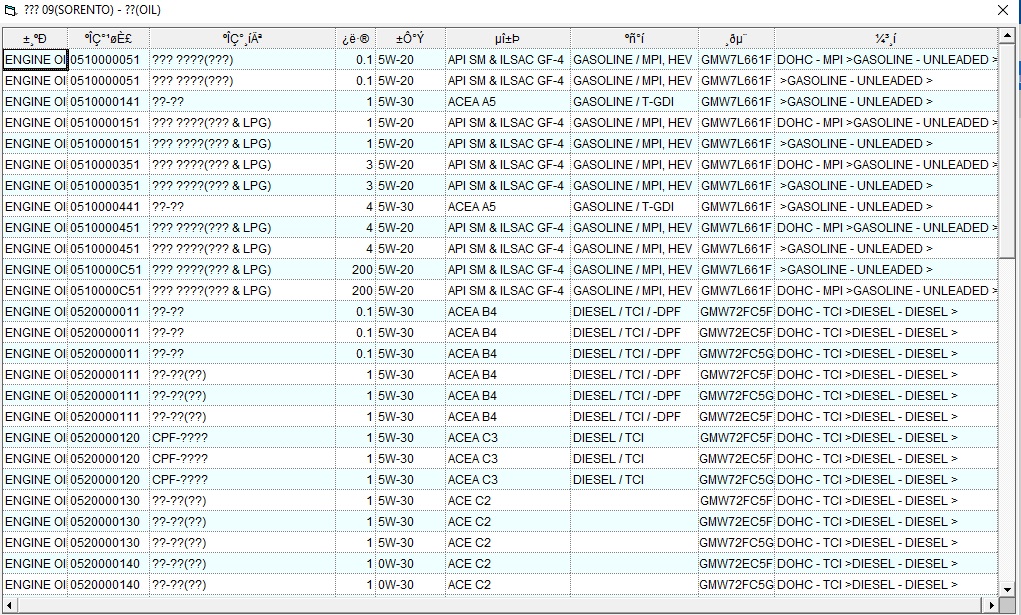
Task: Click header above the part number column
Action: (108, 39)
